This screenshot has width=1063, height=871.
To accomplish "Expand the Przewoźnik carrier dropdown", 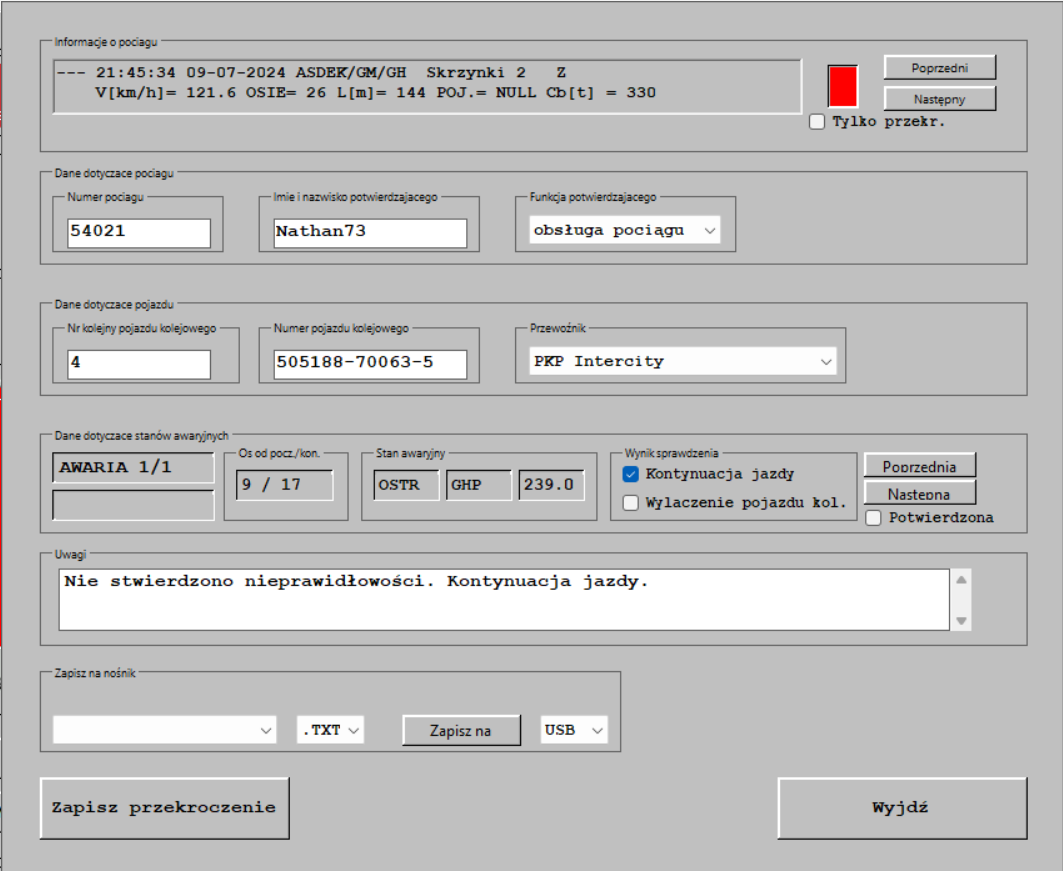I will (x=682, y=362).
